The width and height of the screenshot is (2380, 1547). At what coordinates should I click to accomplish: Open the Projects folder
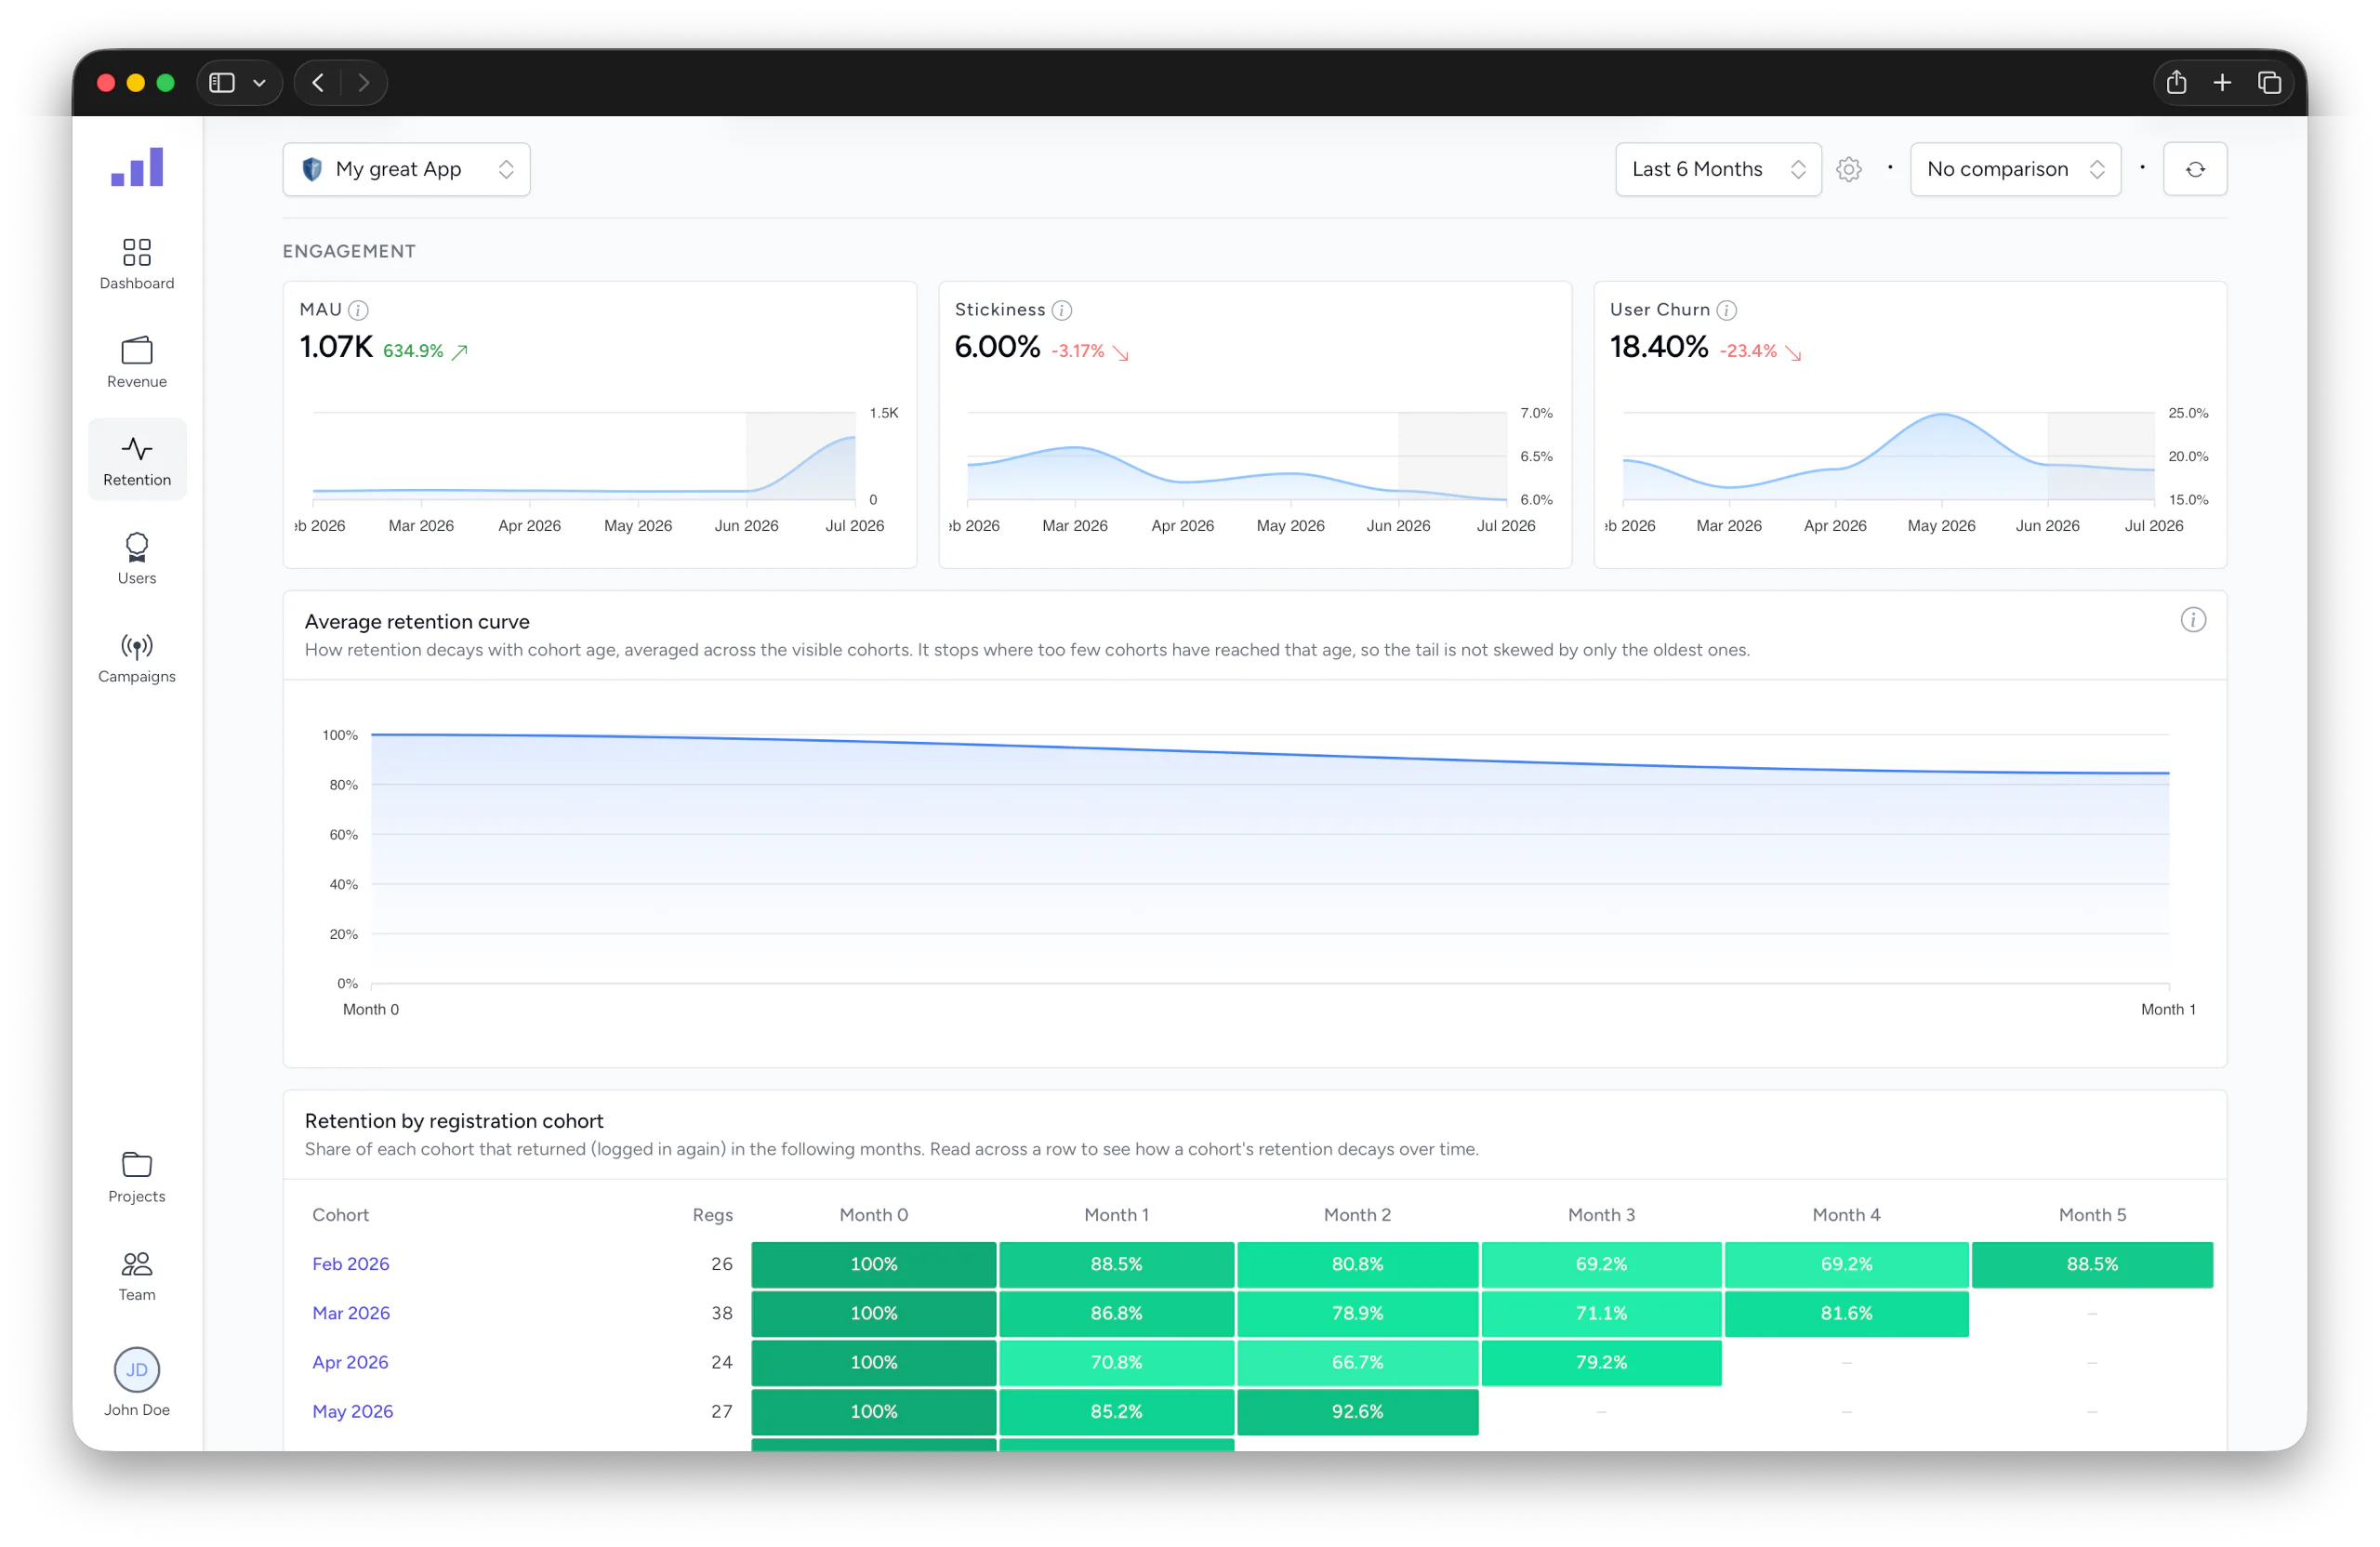[137, 1177]
